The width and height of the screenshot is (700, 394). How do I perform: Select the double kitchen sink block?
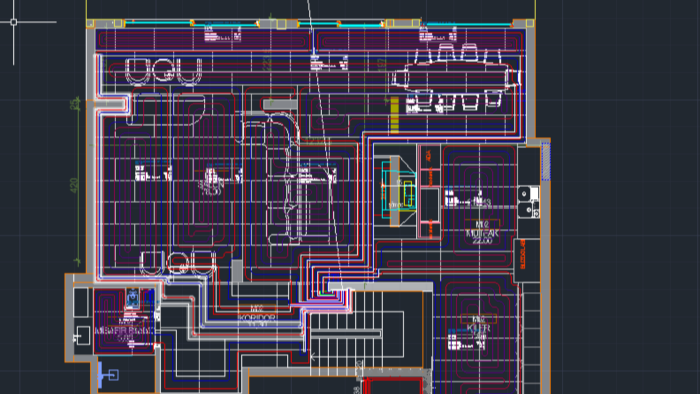tap(529, 202)
